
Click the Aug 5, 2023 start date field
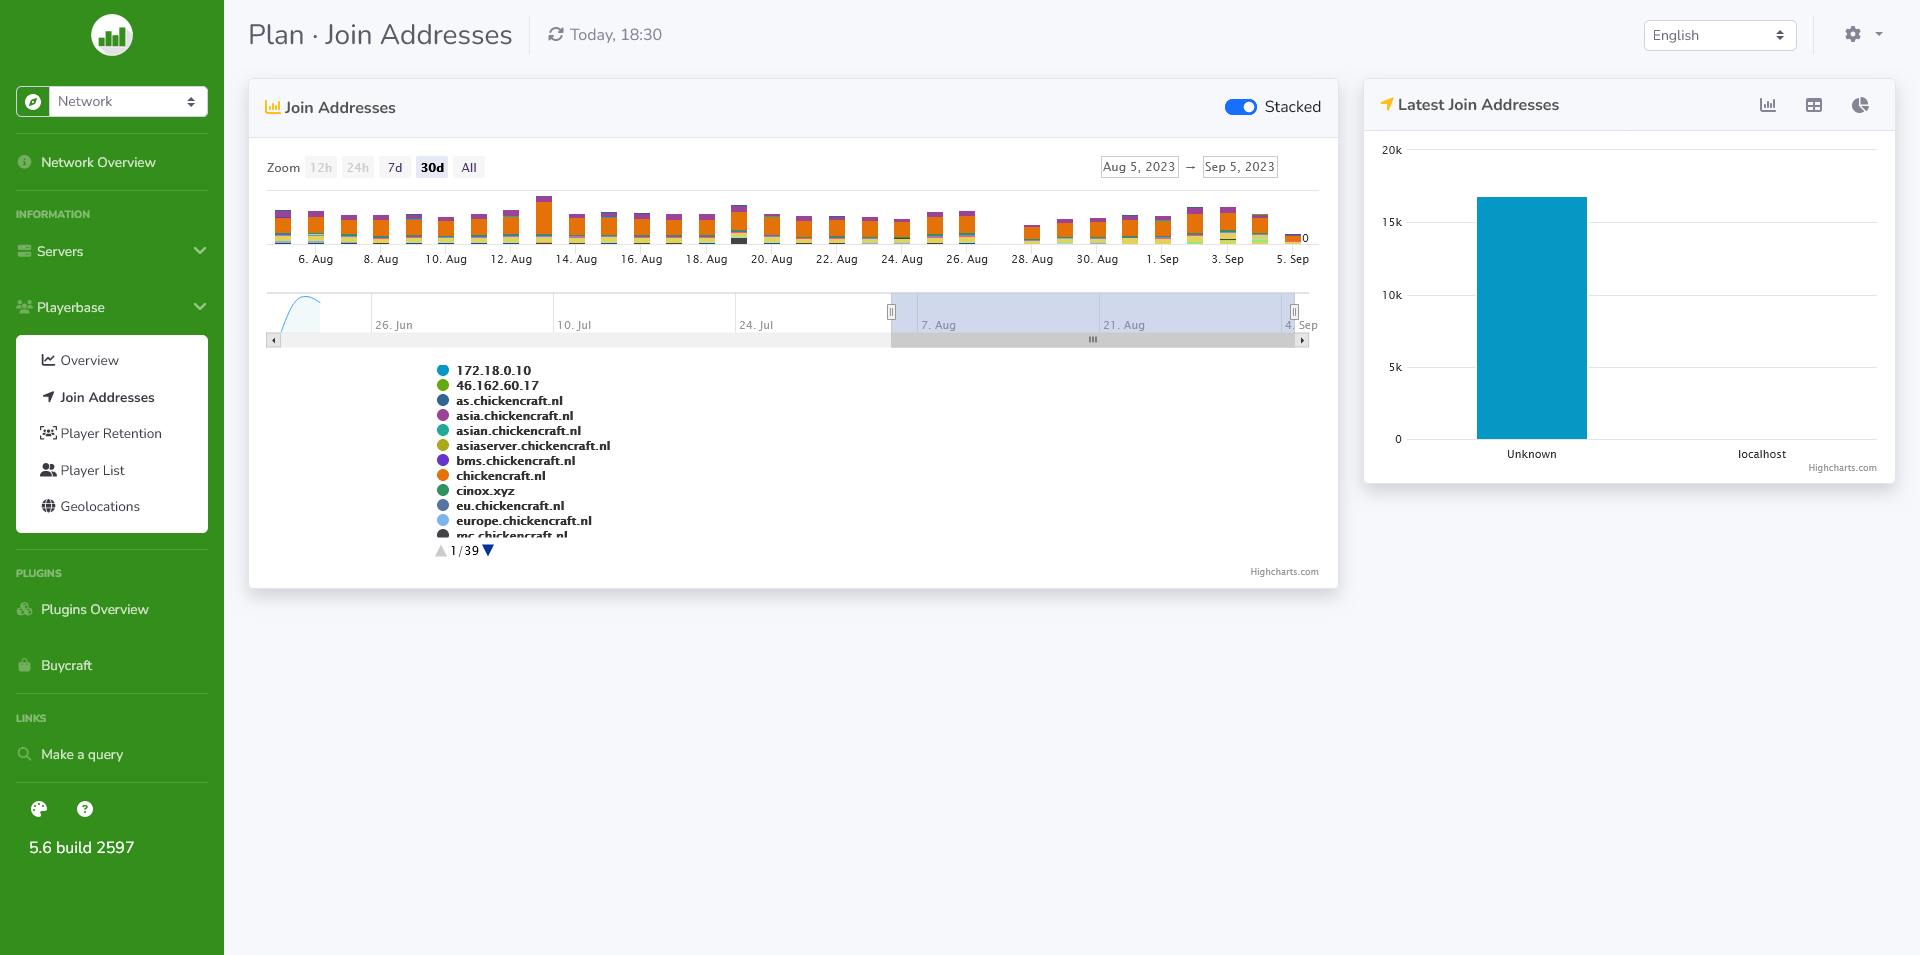(x=1138, y=167)
